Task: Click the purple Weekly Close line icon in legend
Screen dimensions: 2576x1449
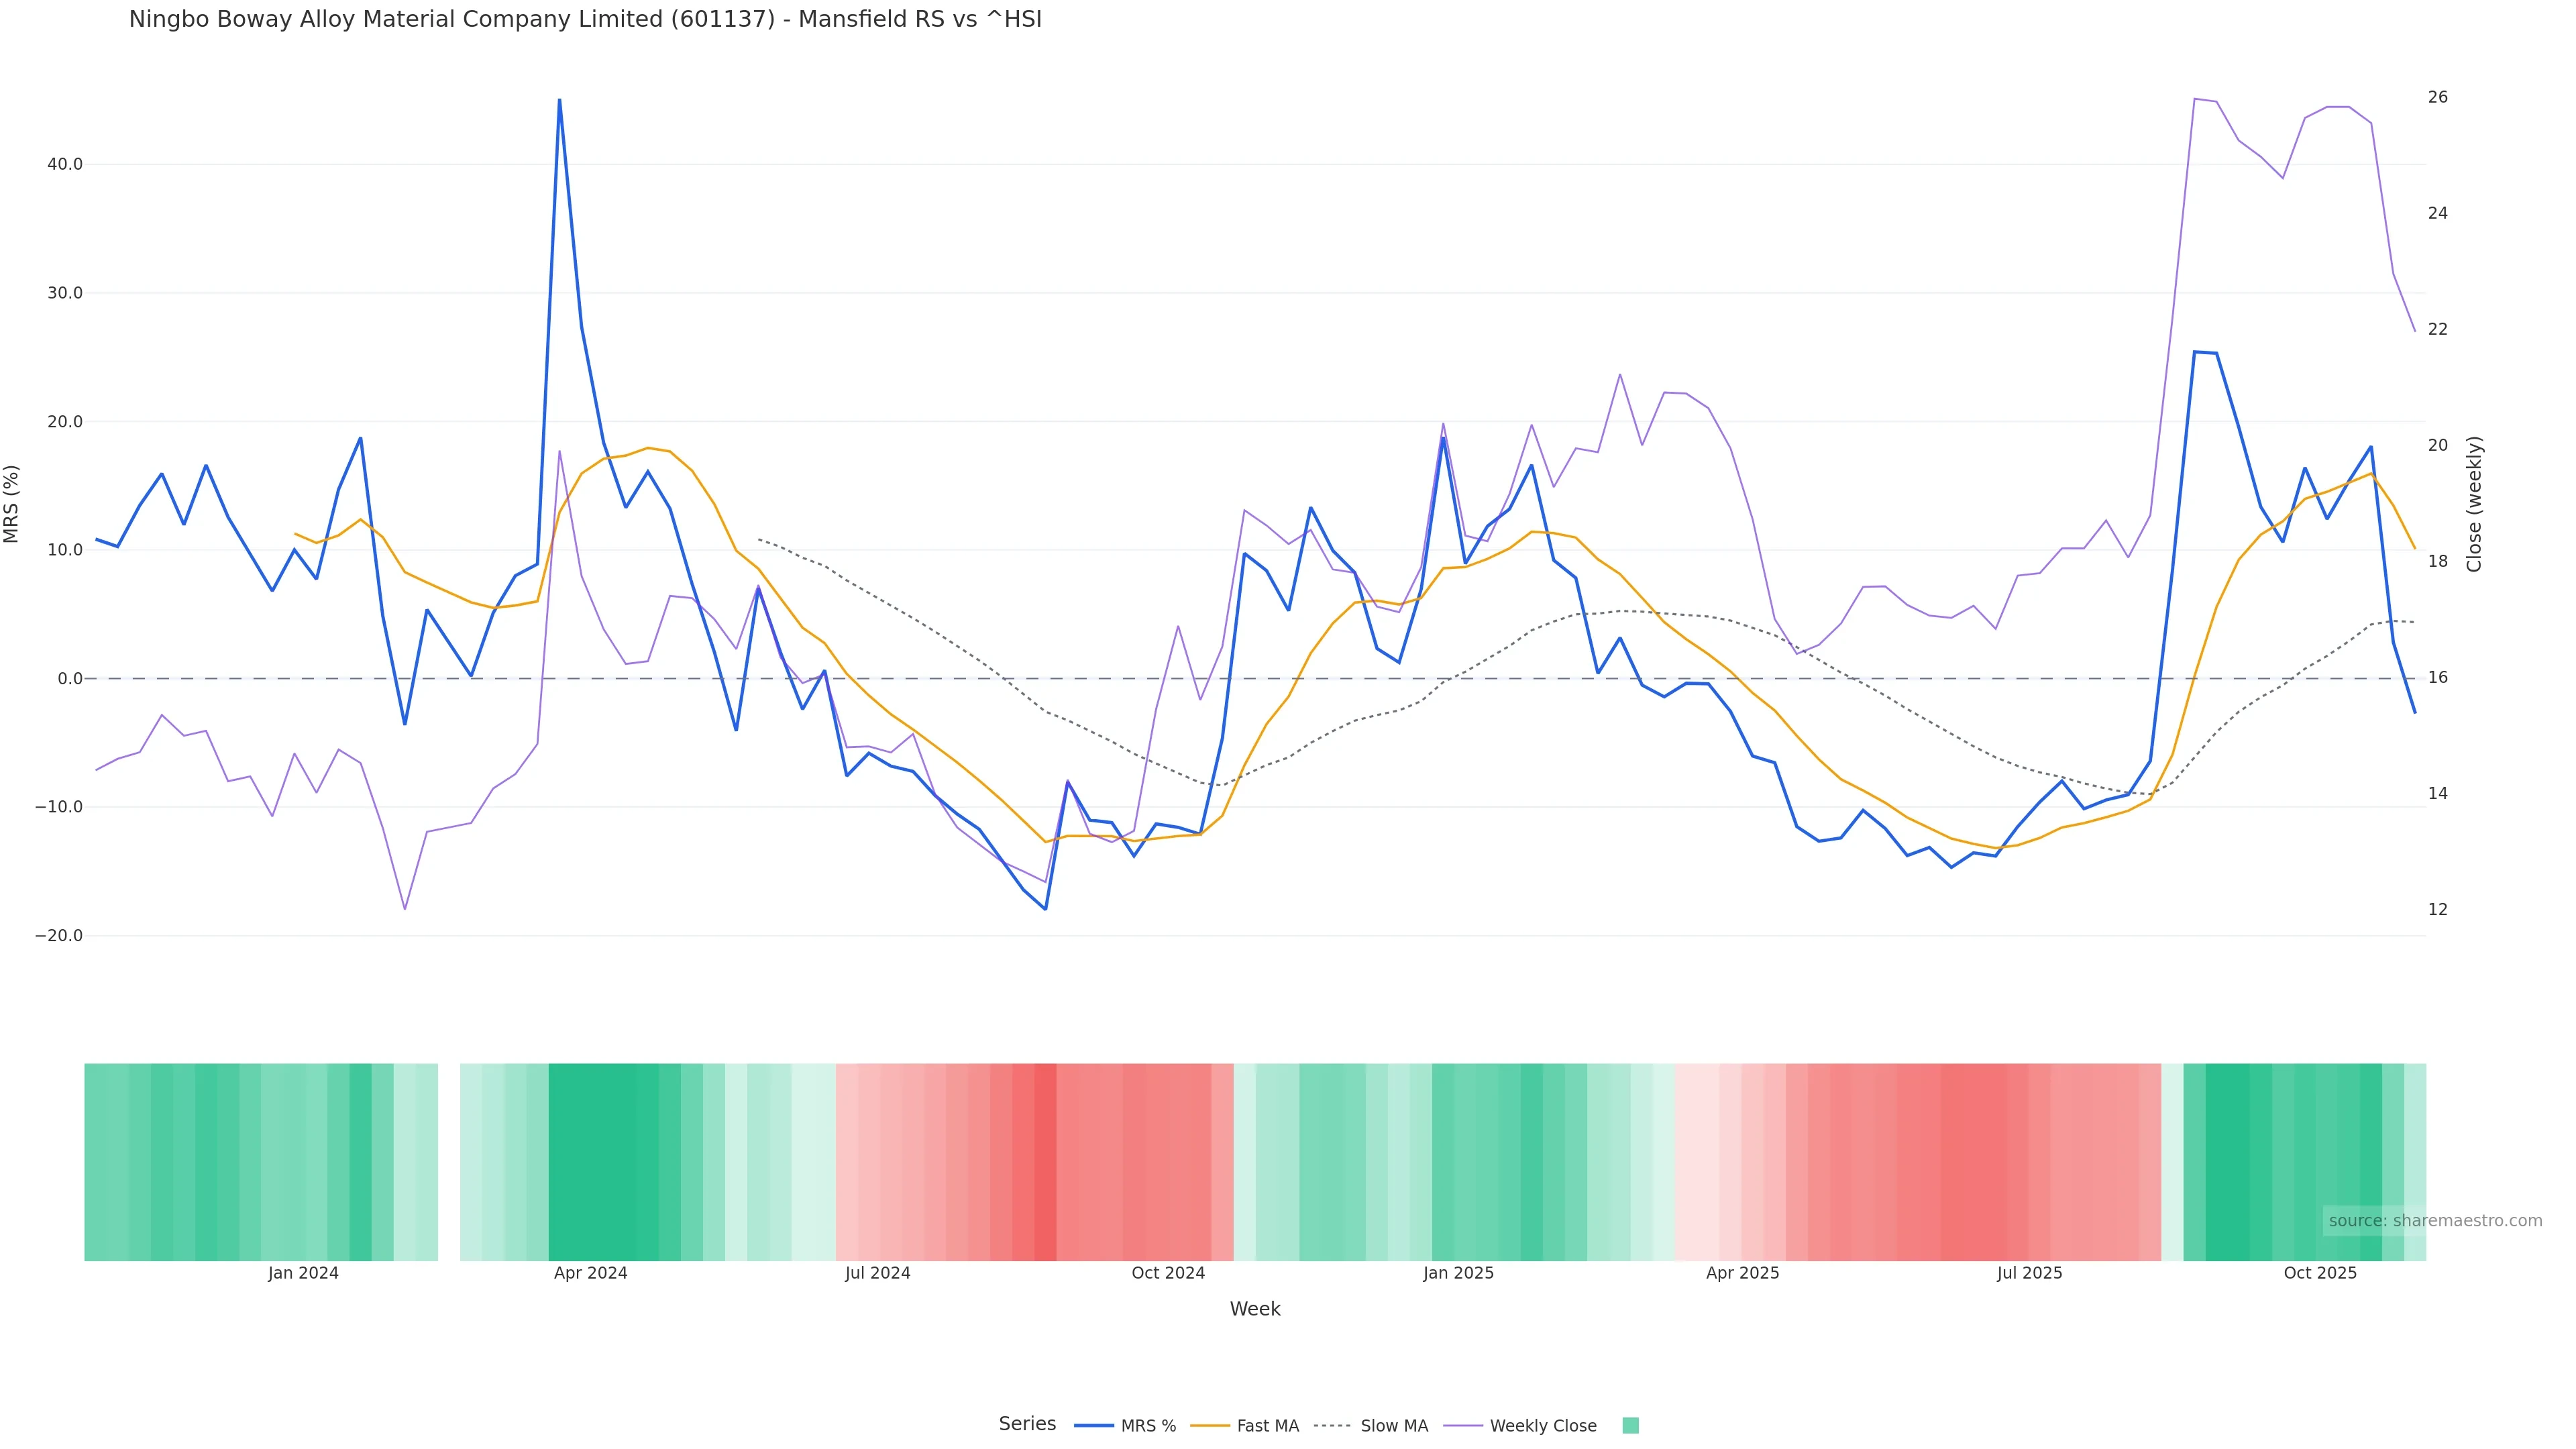Action: tap(1463, 1426)
